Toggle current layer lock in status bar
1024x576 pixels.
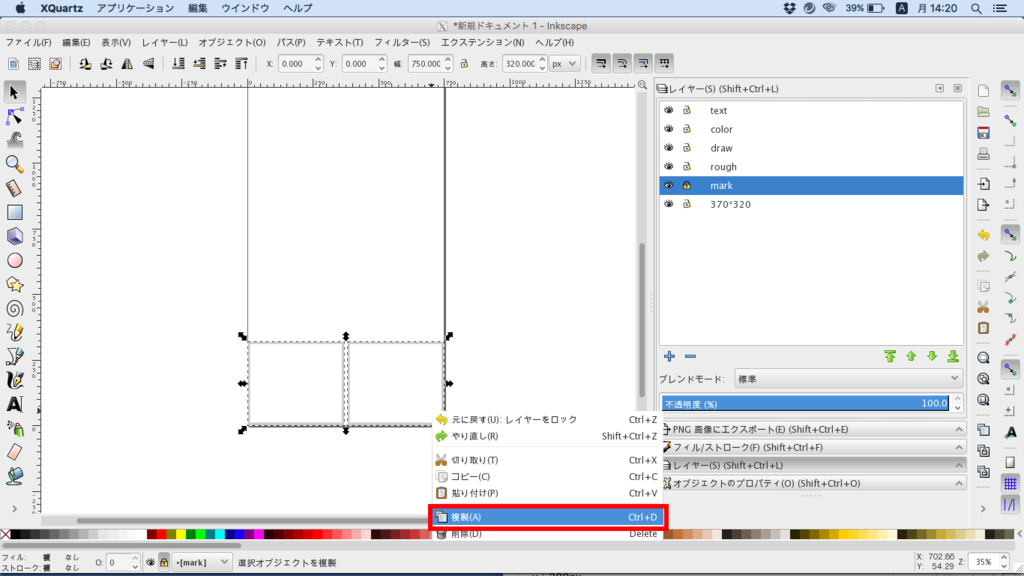[x=164, y=562]
